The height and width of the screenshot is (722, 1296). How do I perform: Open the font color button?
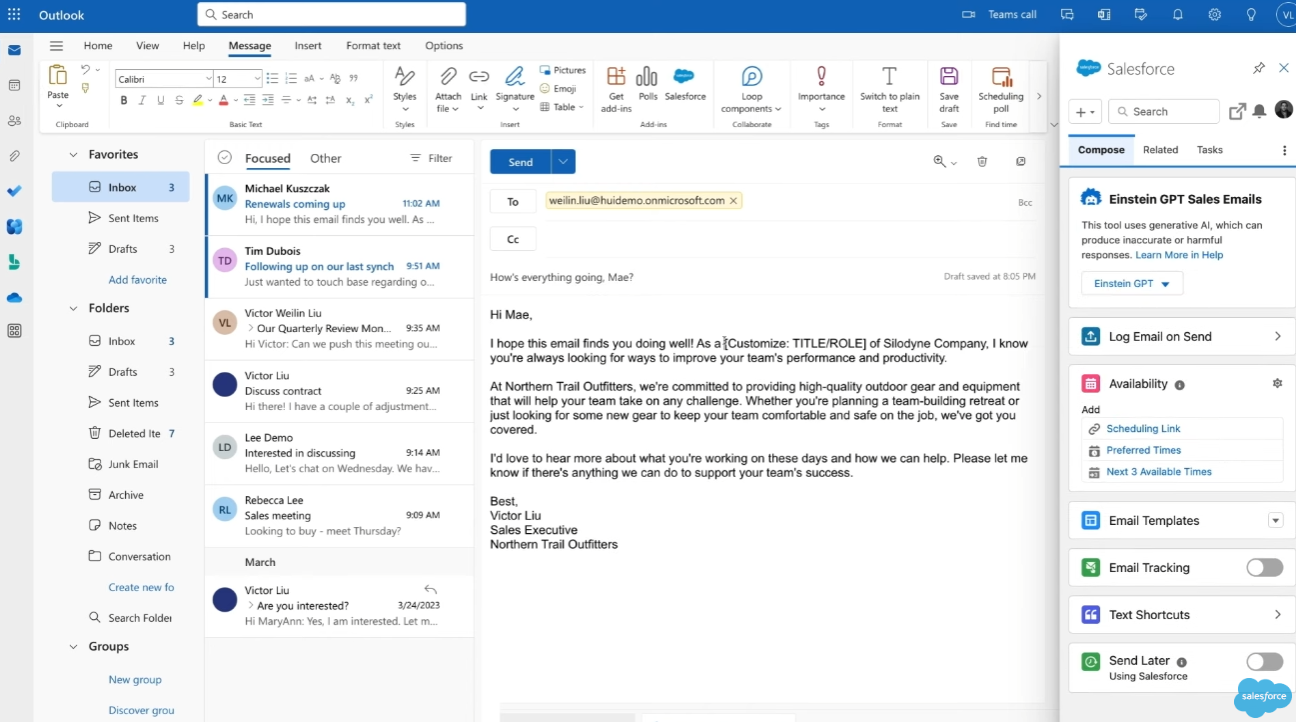tap(222, 100)
